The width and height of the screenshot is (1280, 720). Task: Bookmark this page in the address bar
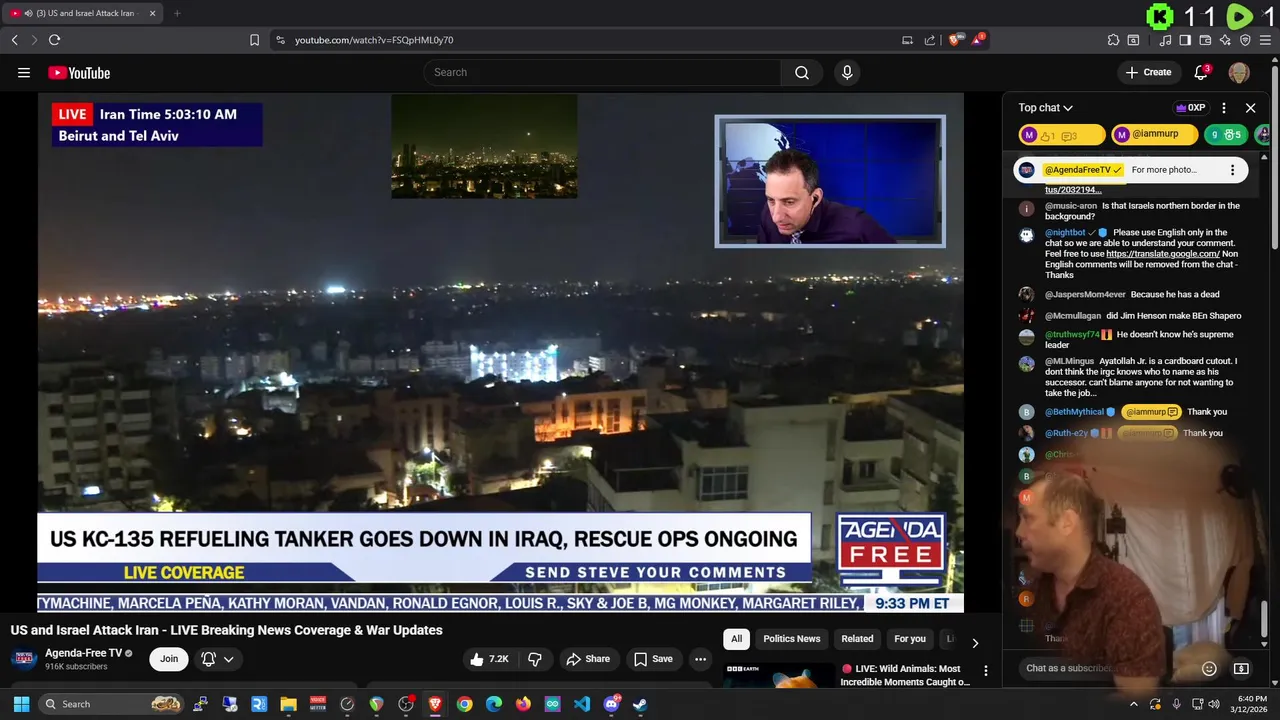click(x=254, y=40)
